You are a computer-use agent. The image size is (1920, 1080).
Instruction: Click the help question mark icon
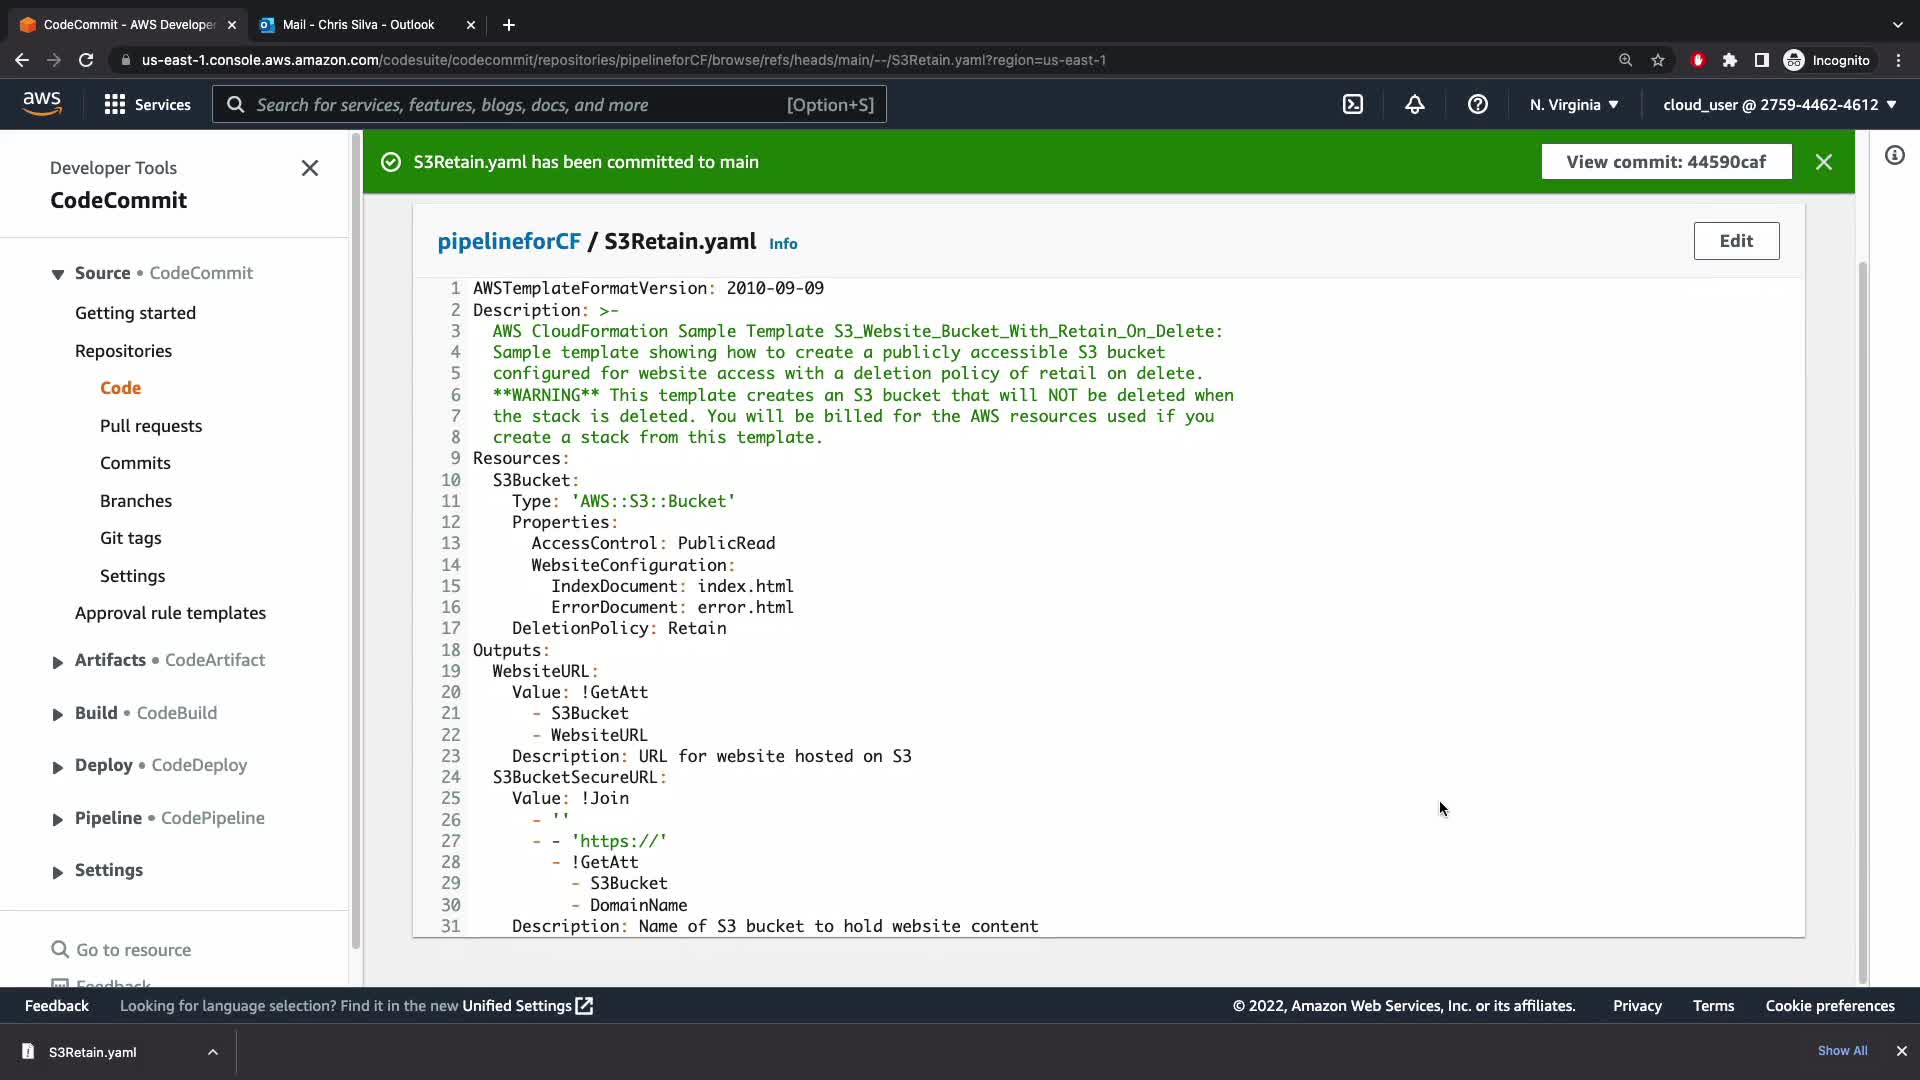coord(1477,104)
